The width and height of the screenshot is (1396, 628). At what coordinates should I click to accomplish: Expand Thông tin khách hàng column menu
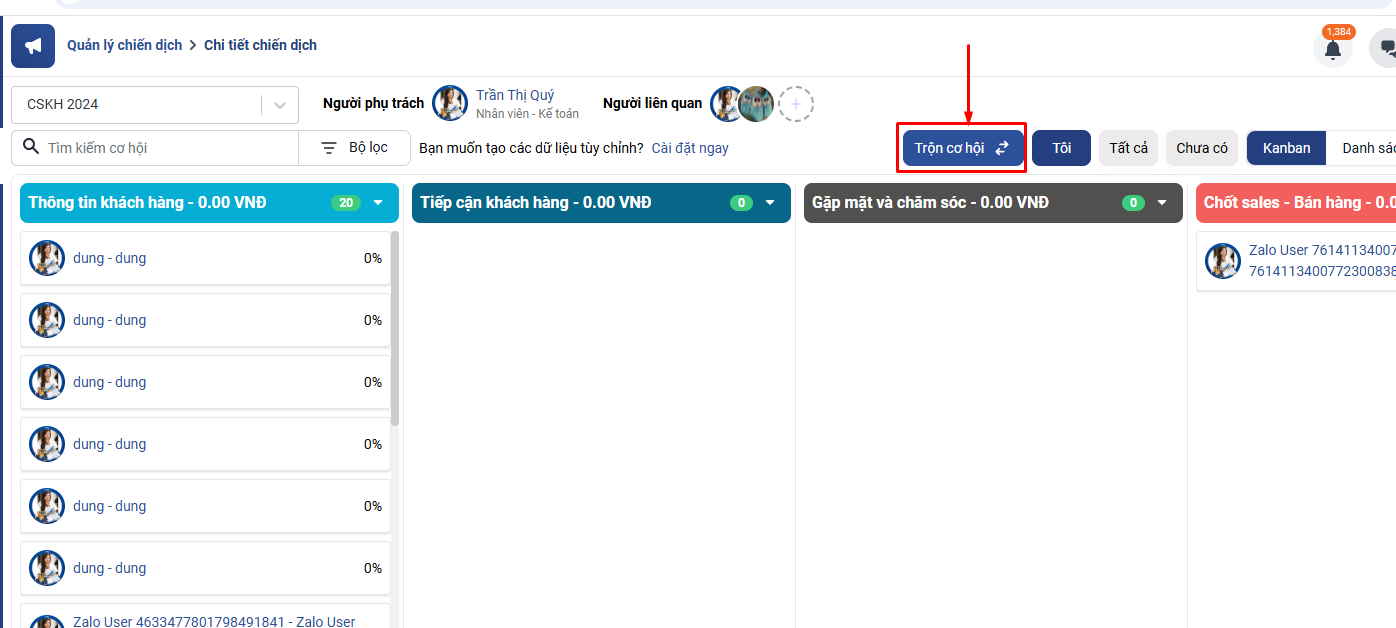[378, 203]
